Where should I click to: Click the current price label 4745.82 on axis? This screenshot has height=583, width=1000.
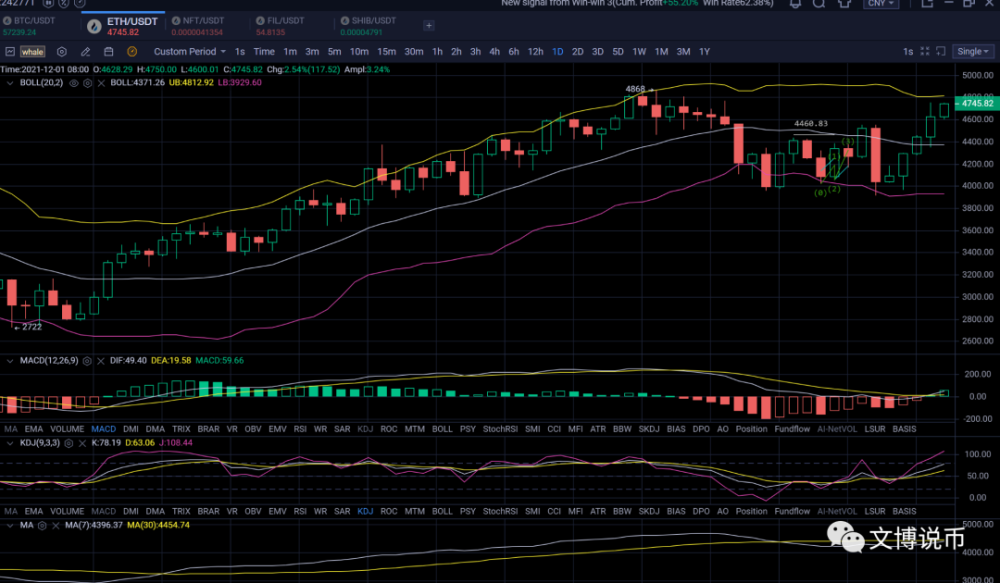[x=976, y=103]
